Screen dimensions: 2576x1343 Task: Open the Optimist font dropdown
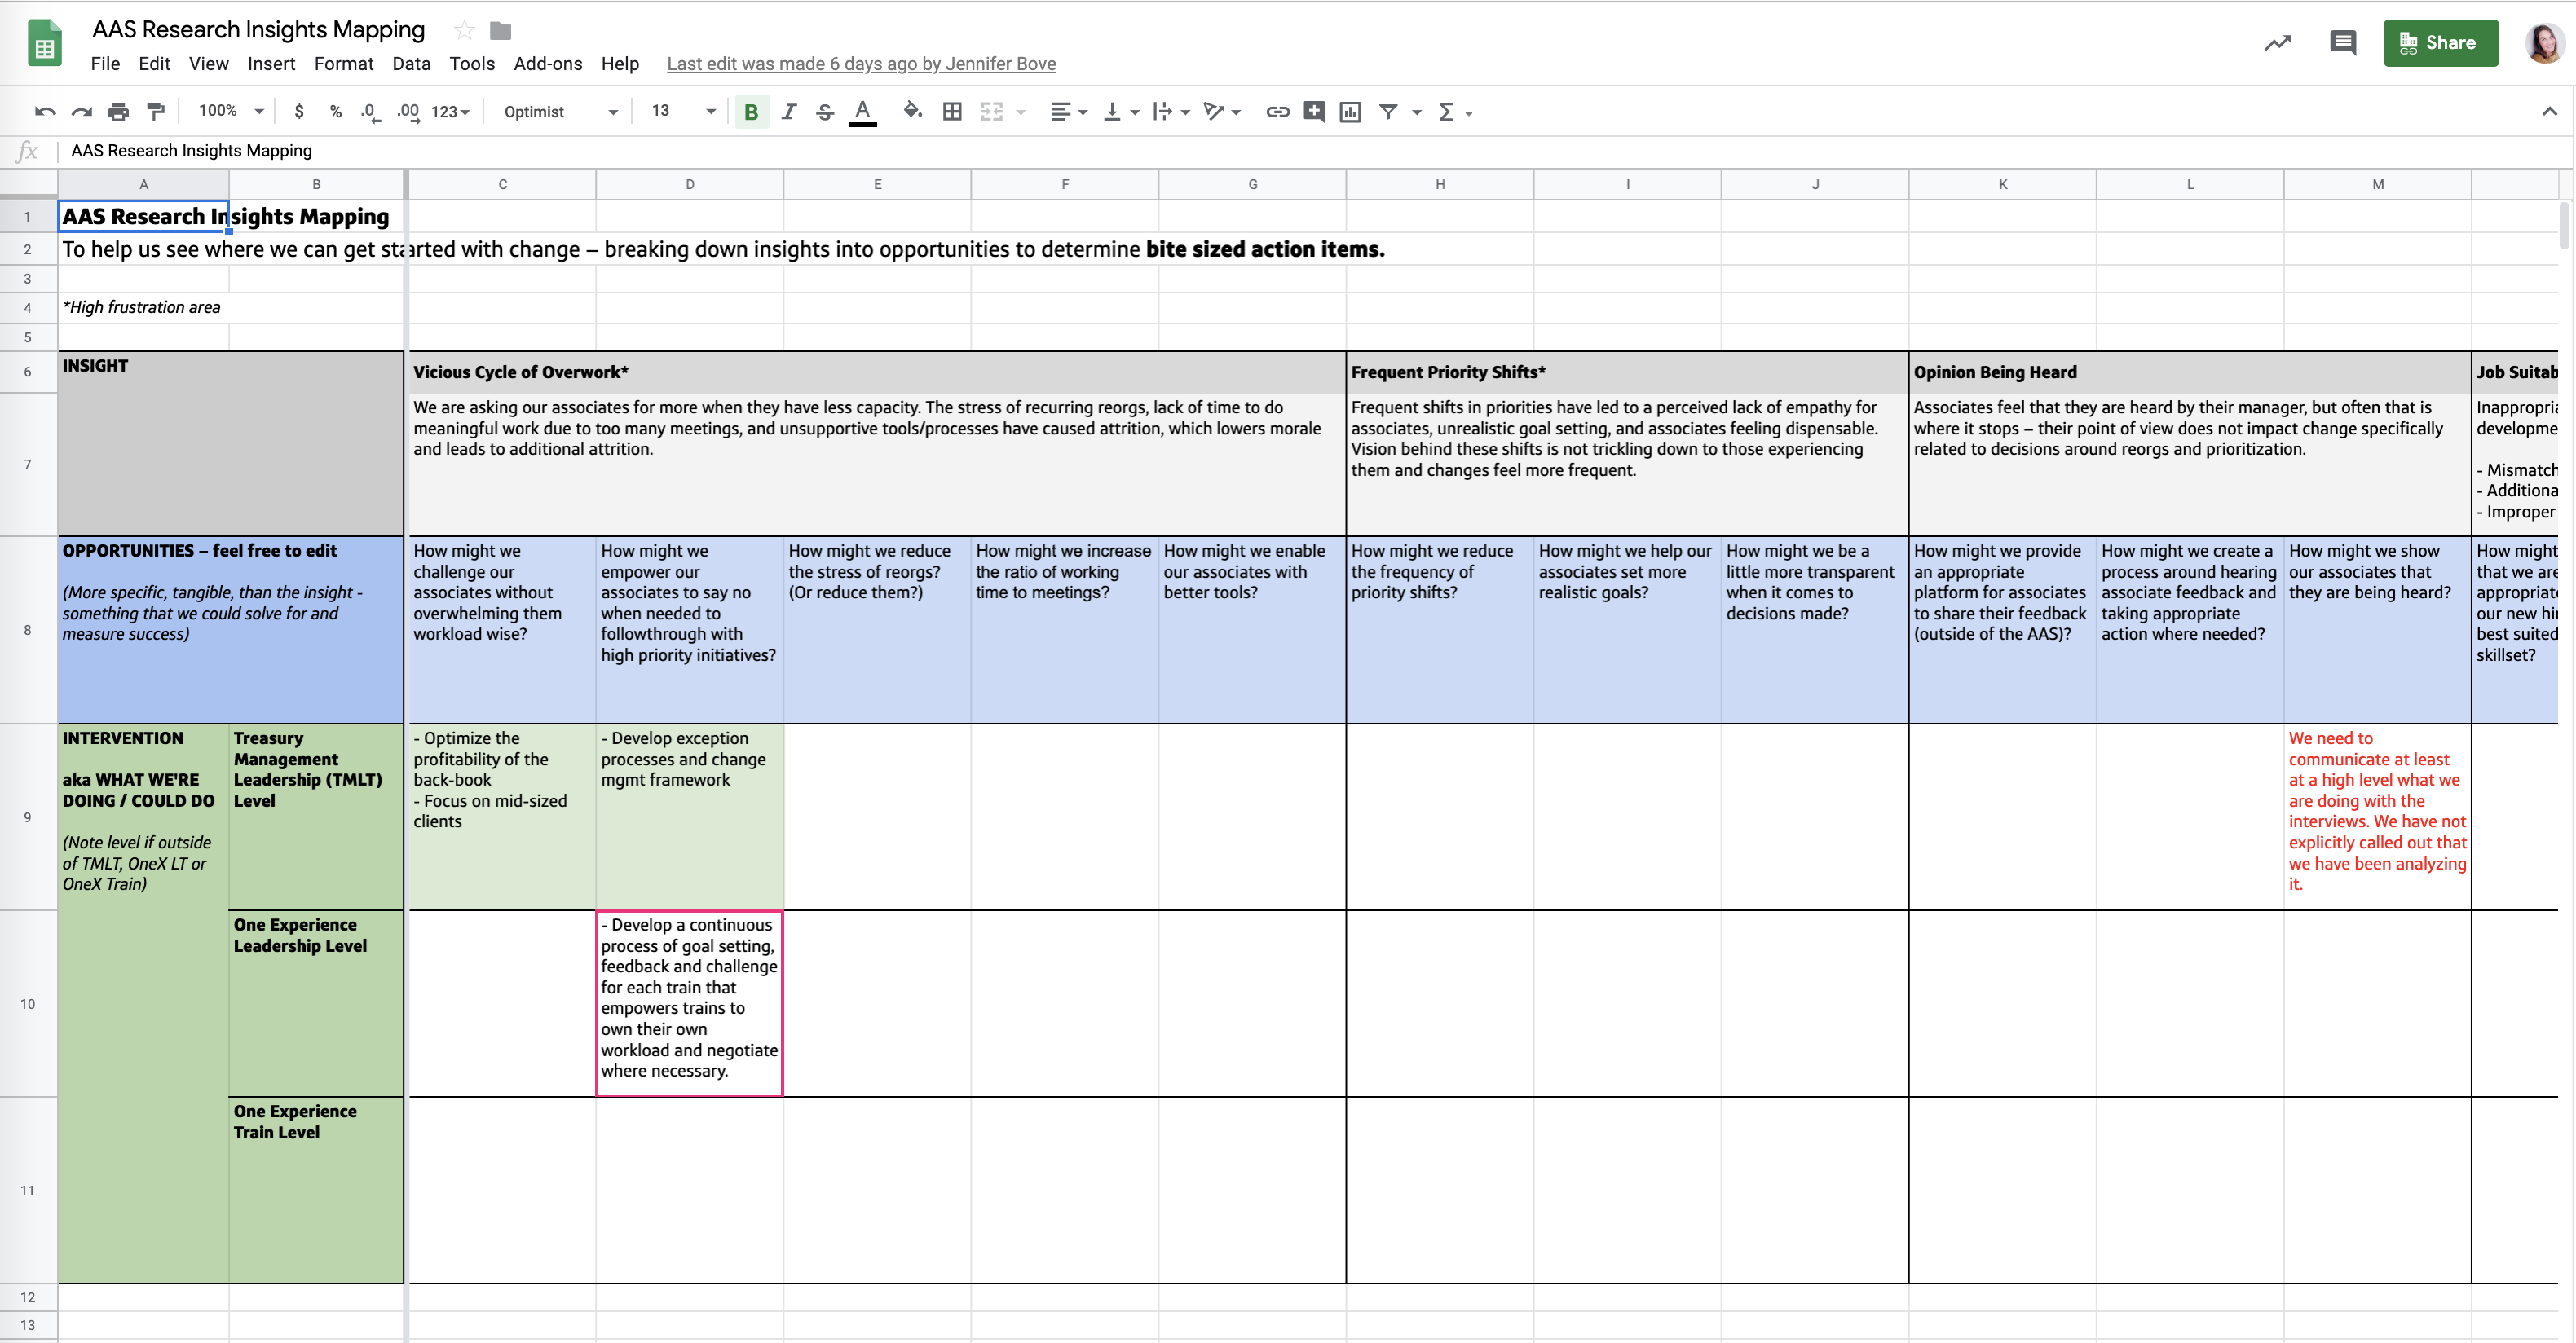click(x=560, y=112)
